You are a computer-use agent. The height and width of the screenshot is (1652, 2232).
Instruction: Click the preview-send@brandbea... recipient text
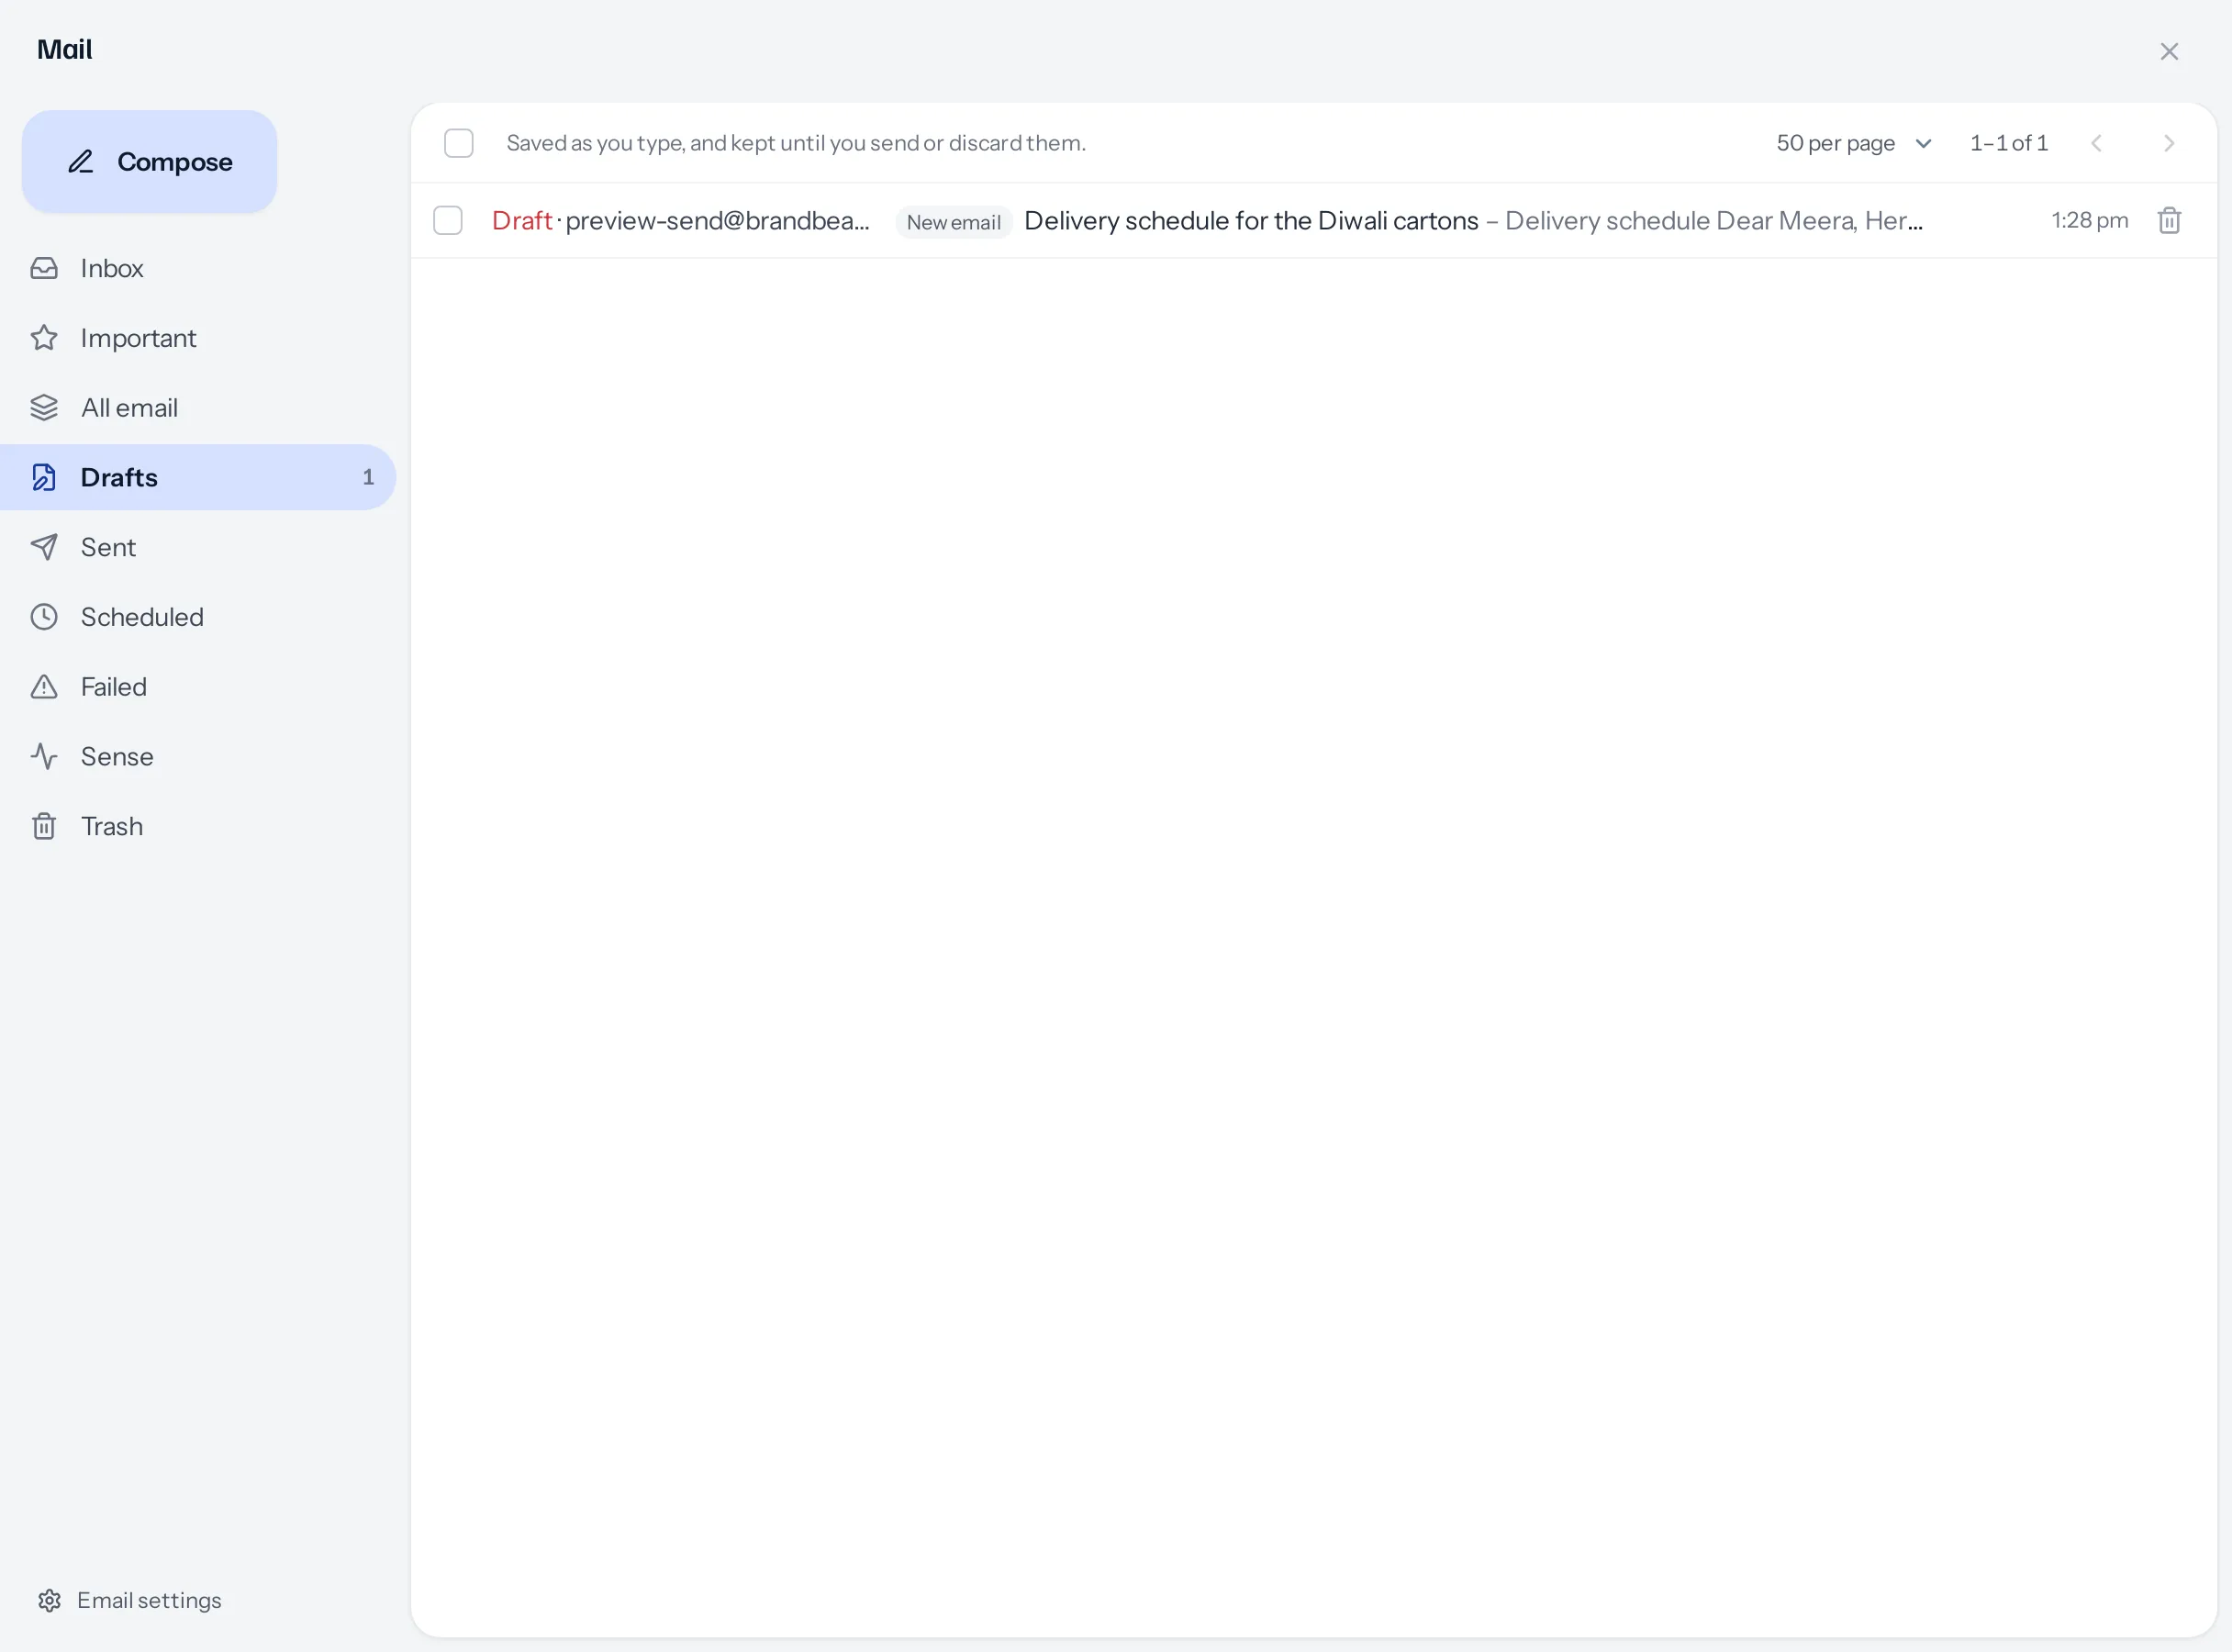(x=717, y=220)
